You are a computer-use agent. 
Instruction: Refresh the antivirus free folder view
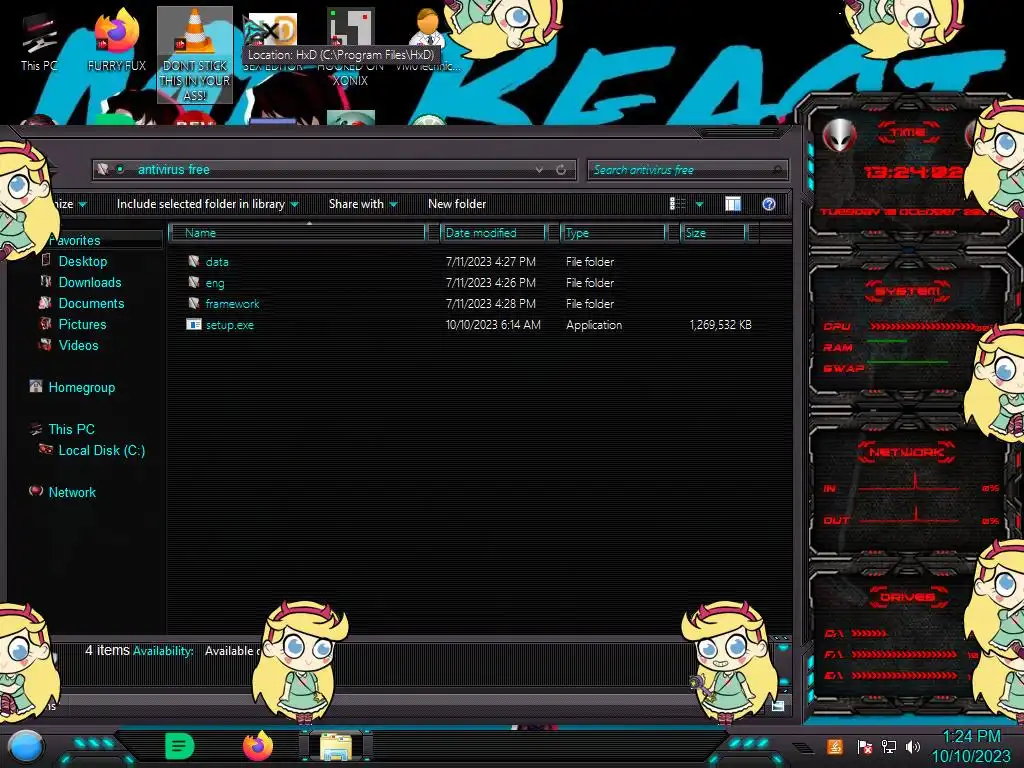[561, 170]
